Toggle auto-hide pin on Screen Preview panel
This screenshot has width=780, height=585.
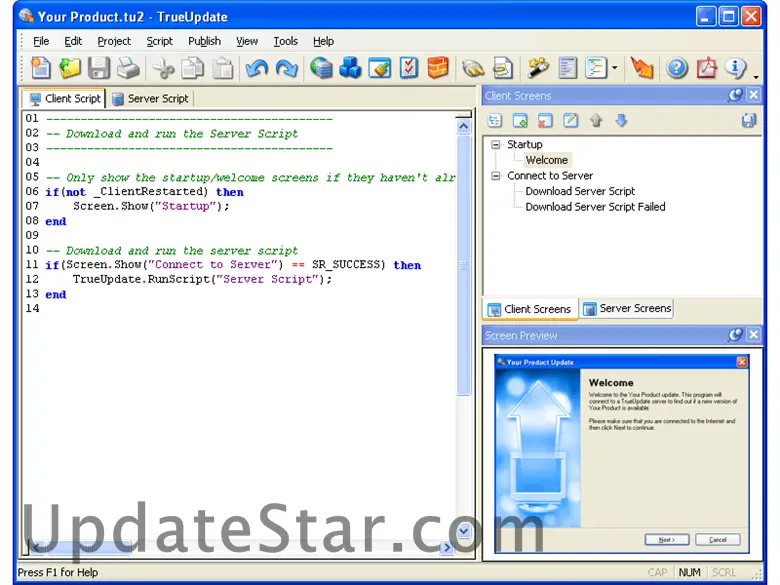pos(735,335)
